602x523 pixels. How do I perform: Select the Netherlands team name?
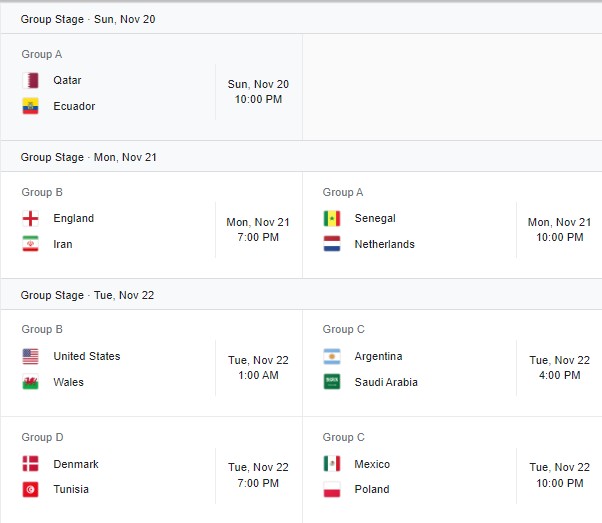pyautogui.click(x=384, y=244)
